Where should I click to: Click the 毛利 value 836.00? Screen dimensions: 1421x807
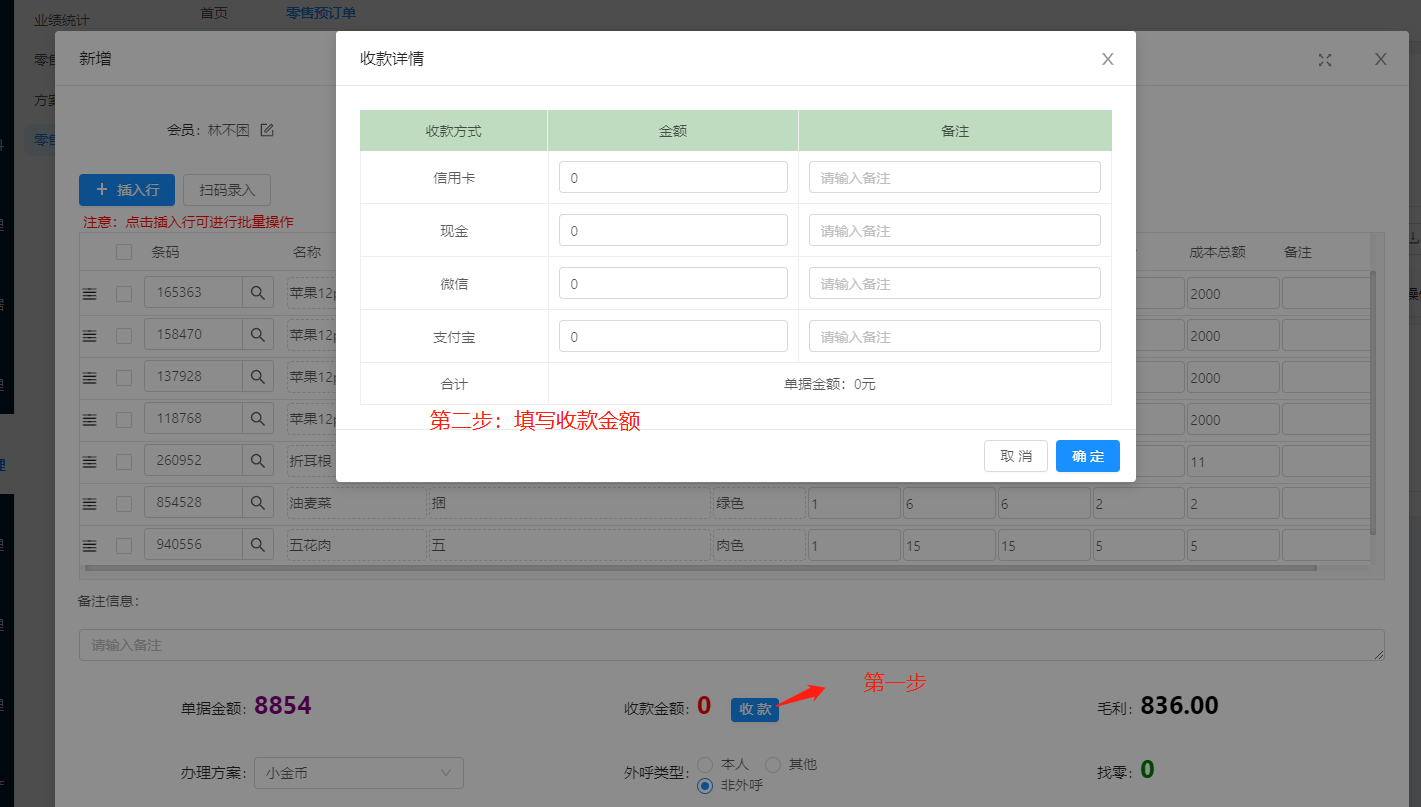[1180, 706]
